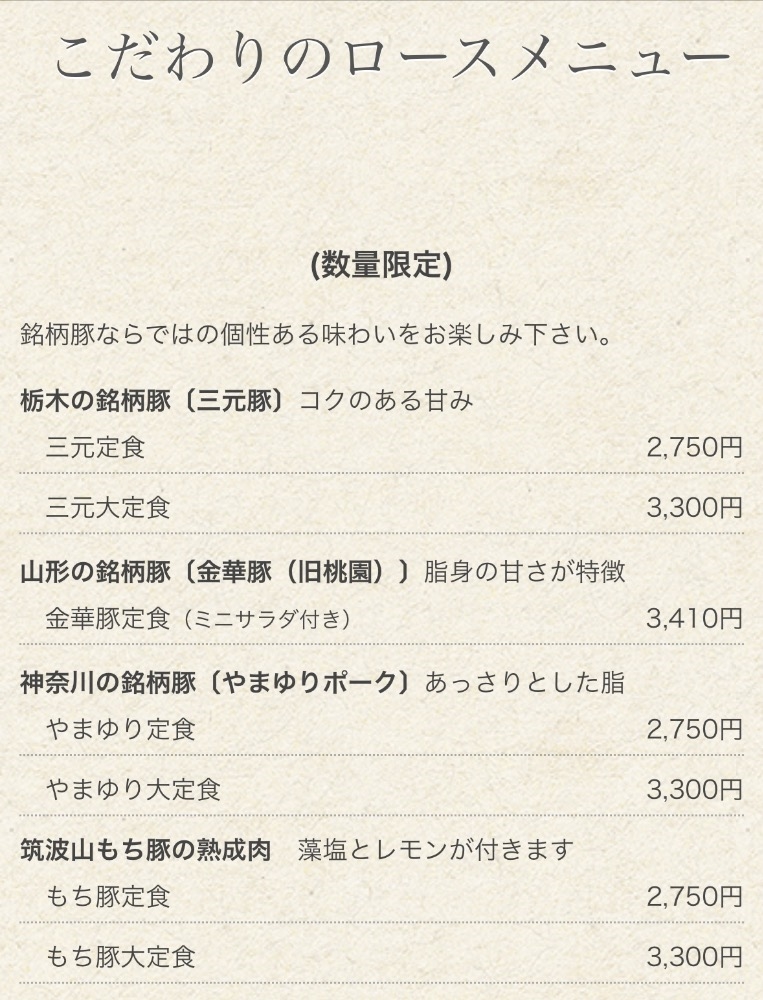Click the 2,750円 price for やまゆり定食
This screenshot has width=763, height=1000.
694,729
